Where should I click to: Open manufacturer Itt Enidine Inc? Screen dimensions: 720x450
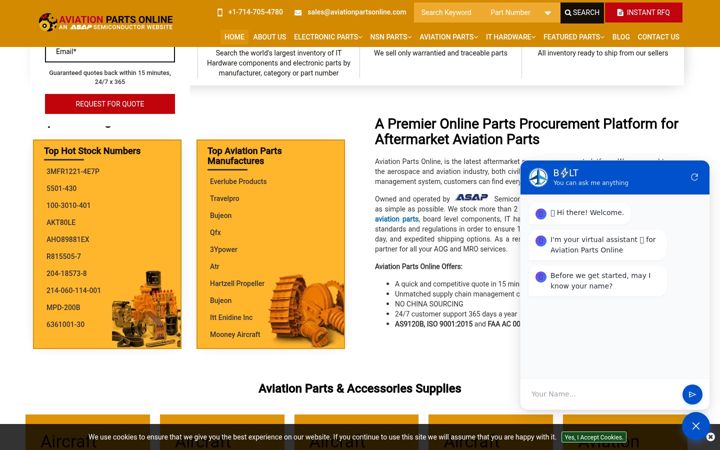pos(231,317)
